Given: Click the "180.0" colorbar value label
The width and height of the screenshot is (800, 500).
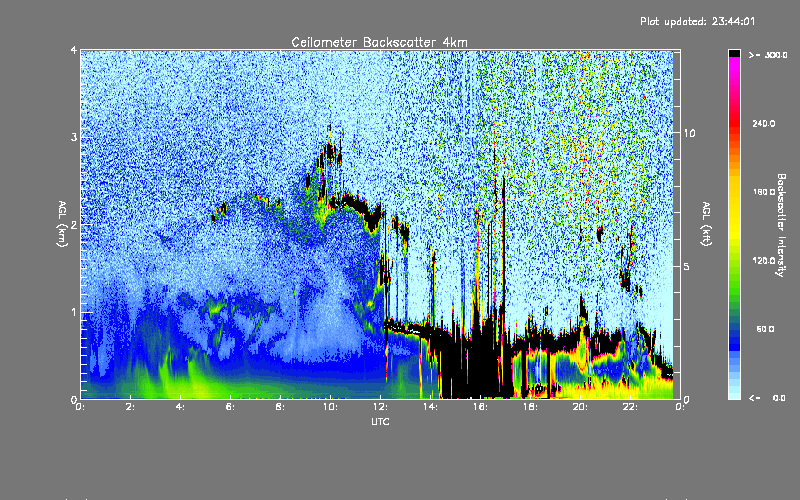Looking at the screenshot, I should [x=764, y=192].
